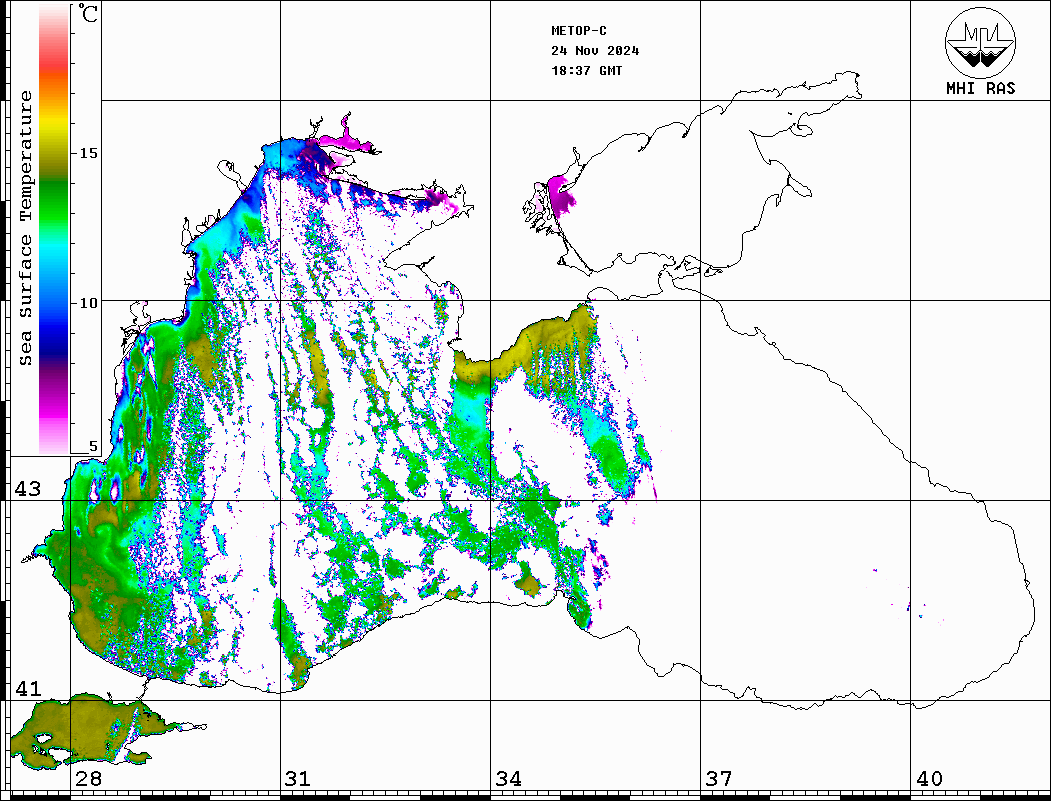Click longitude label '34'

tap(509, 778)
